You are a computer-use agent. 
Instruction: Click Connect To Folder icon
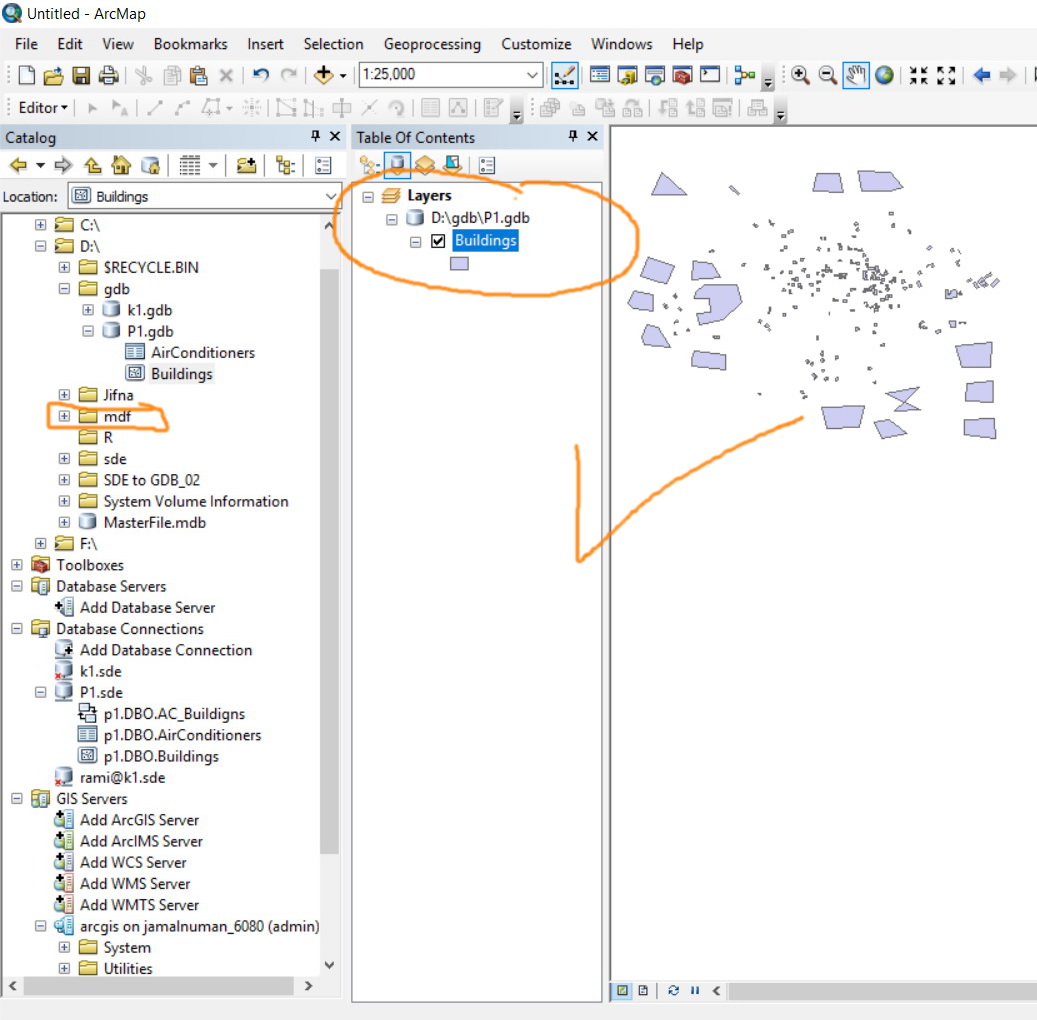pyautogui.click(x=246, y=165)
